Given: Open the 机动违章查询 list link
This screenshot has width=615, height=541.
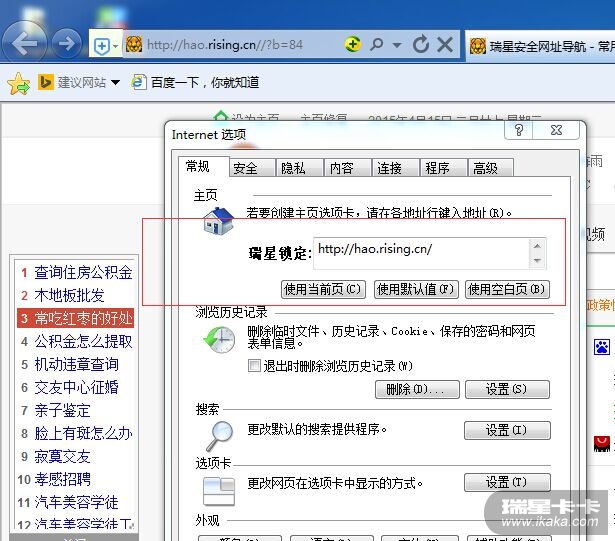Looking at the screenshot, I should point(76,364).
